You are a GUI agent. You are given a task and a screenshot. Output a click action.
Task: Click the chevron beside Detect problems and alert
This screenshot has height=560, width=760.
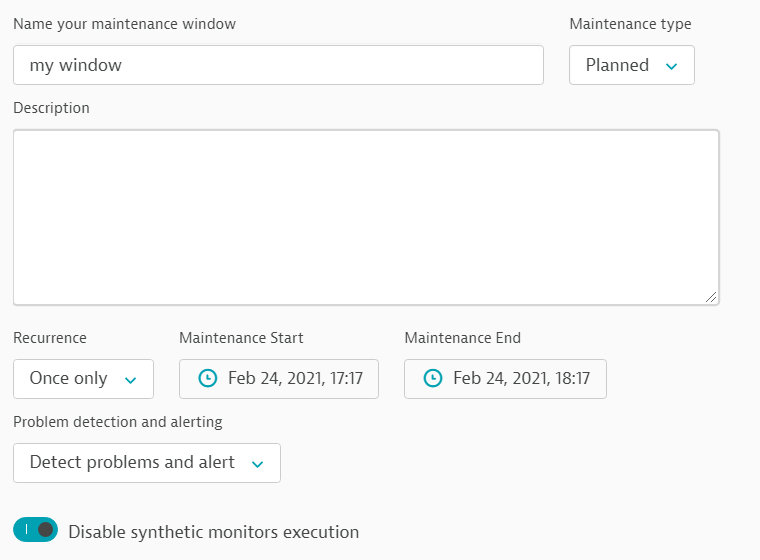click(257, 463)
